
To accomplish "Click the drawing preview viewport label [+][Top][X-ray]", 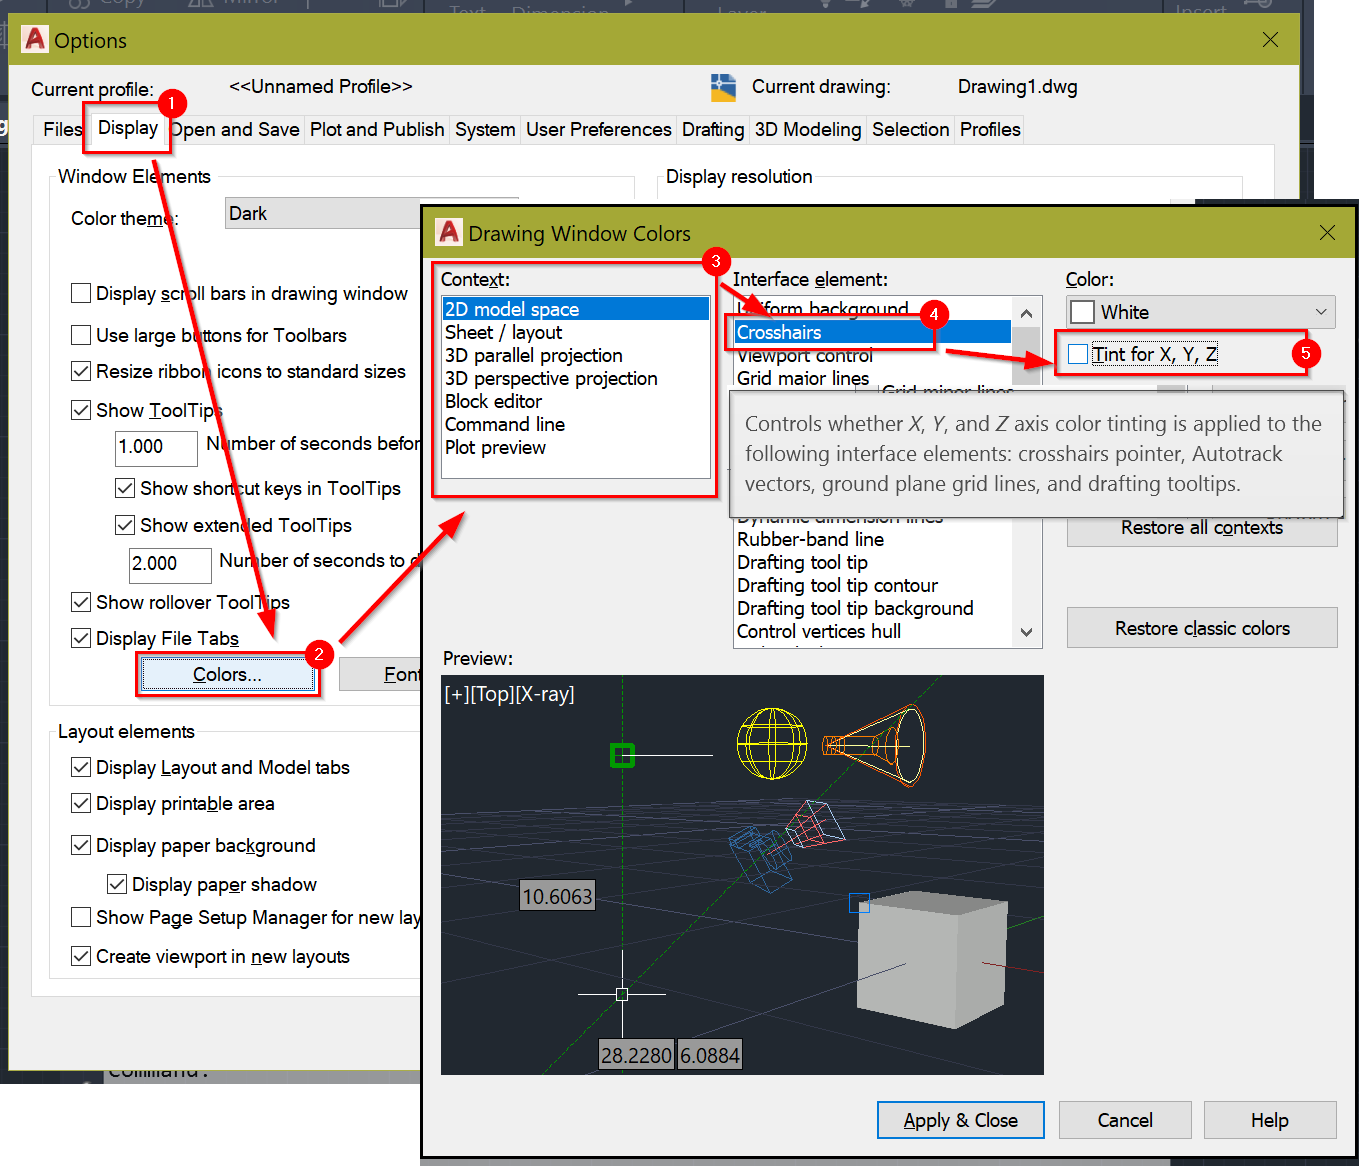I will pyautogui.click(x=509, y=694).
